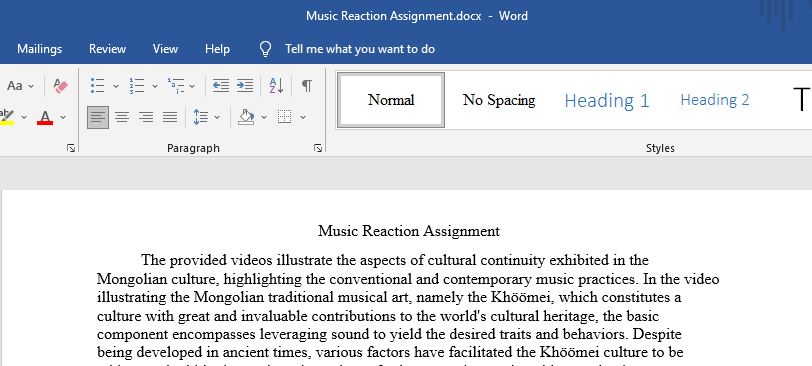Image resolution: width=812 pixels, height=366 pixels.
Task: Click the Line and Paragraph Spacing icon
Action: [x=200, y=118]
